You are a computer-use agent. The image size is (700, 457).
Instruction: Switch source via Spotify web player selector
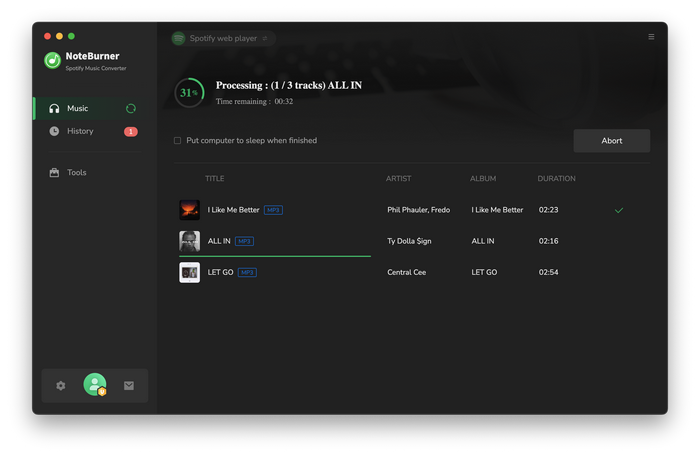coord(223,38)
